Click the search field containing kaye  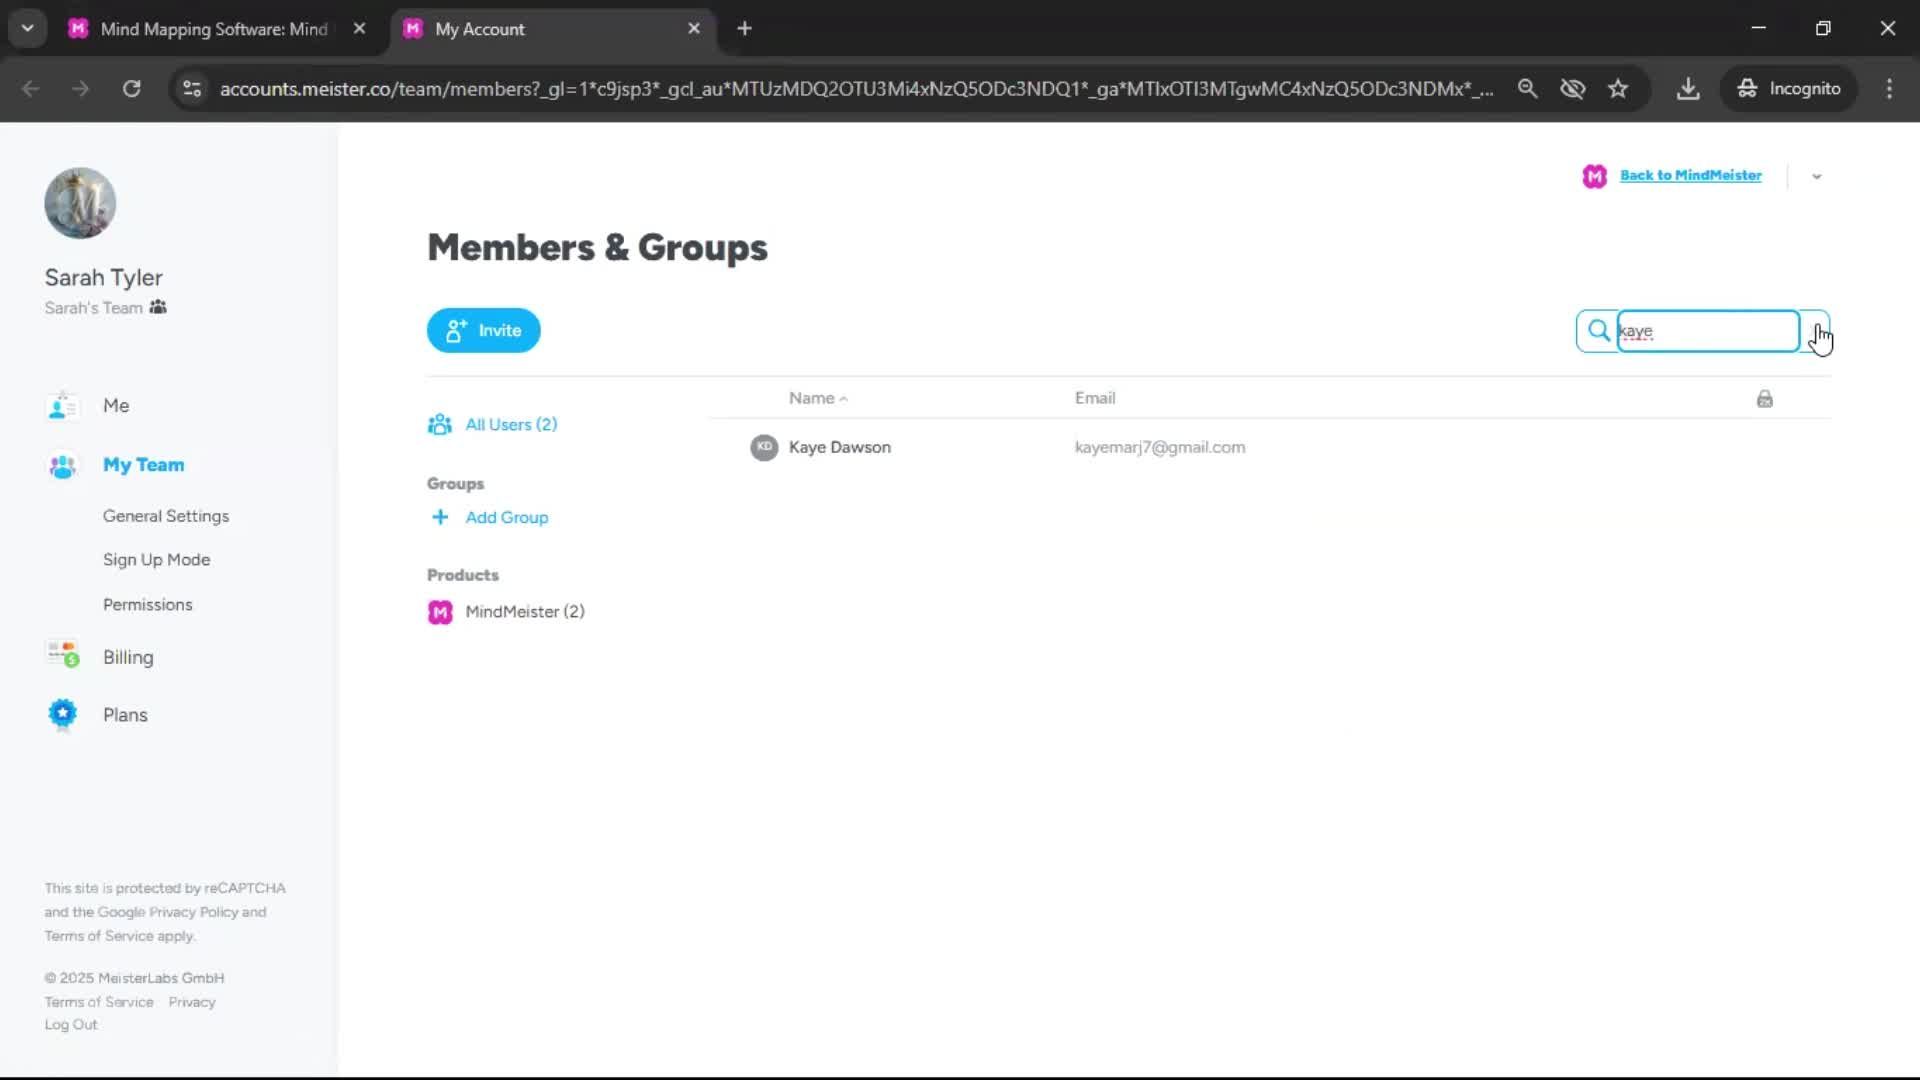1708,331
